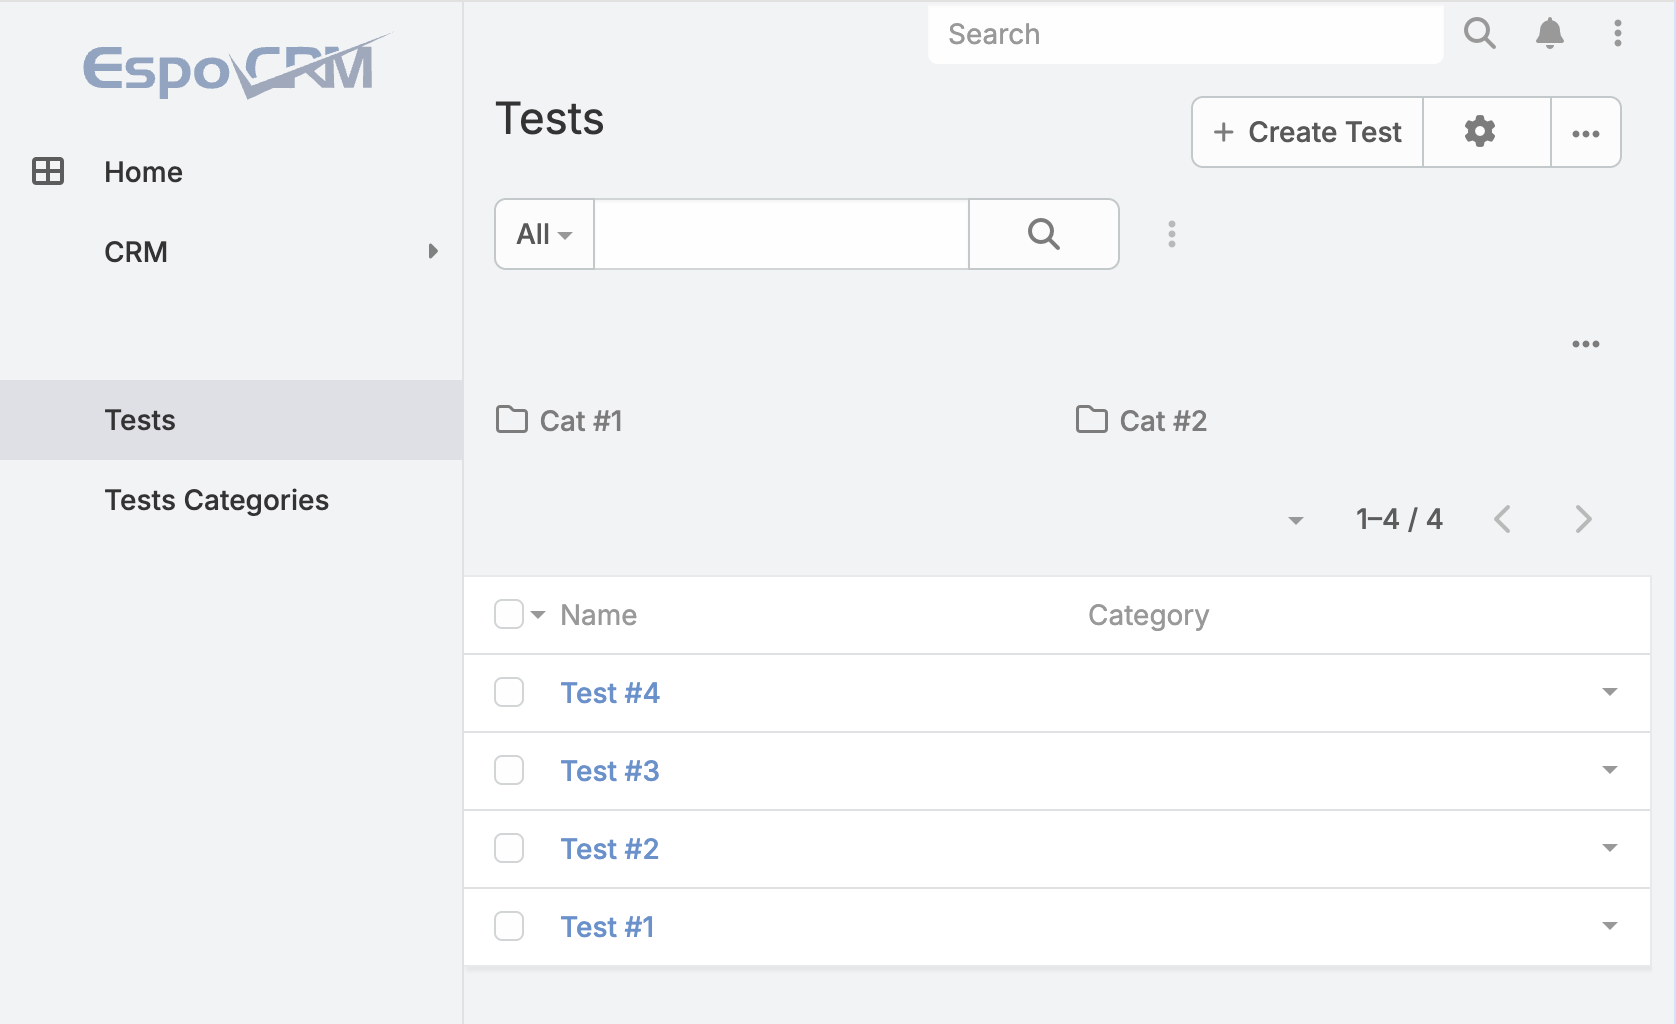Open the All filter dropdown
Image resolution: width=1676 pixels, height=1024 pixels.
click(543, 234)
